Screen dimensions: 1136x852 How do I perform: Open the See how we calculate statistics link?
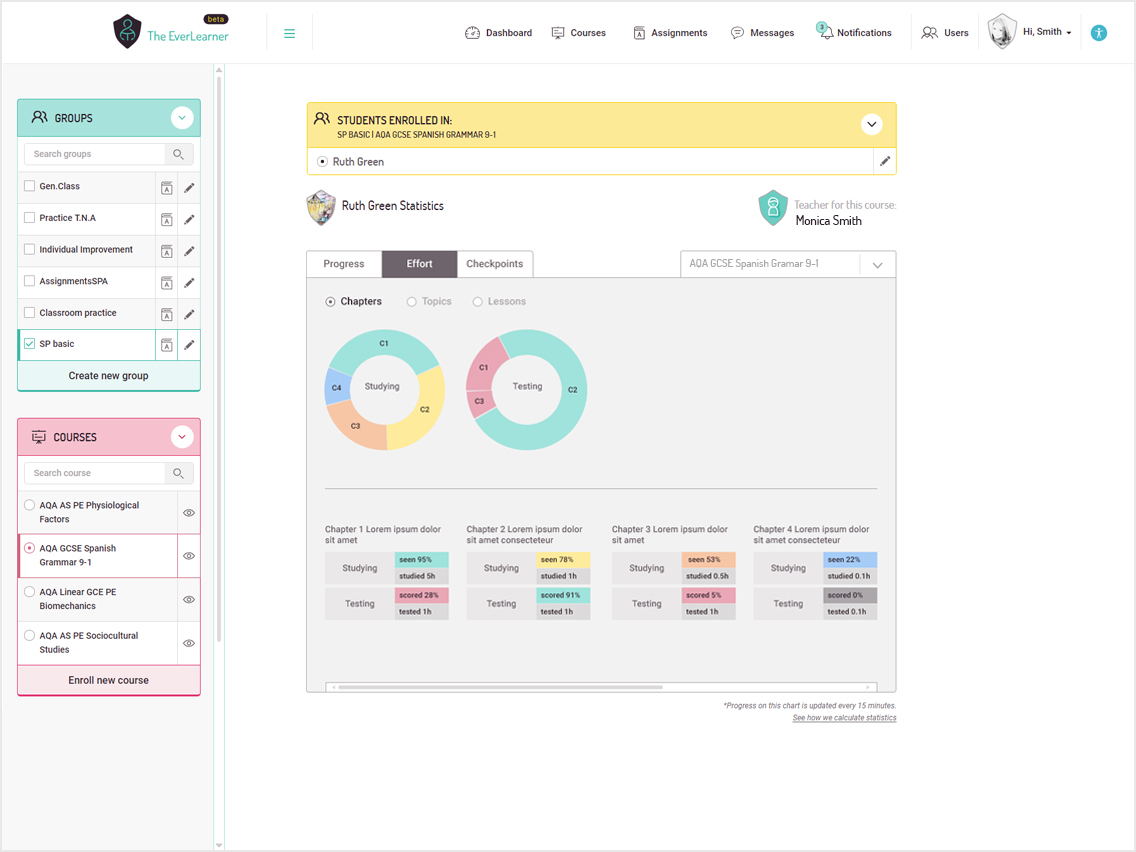click(x=844, y=718)
